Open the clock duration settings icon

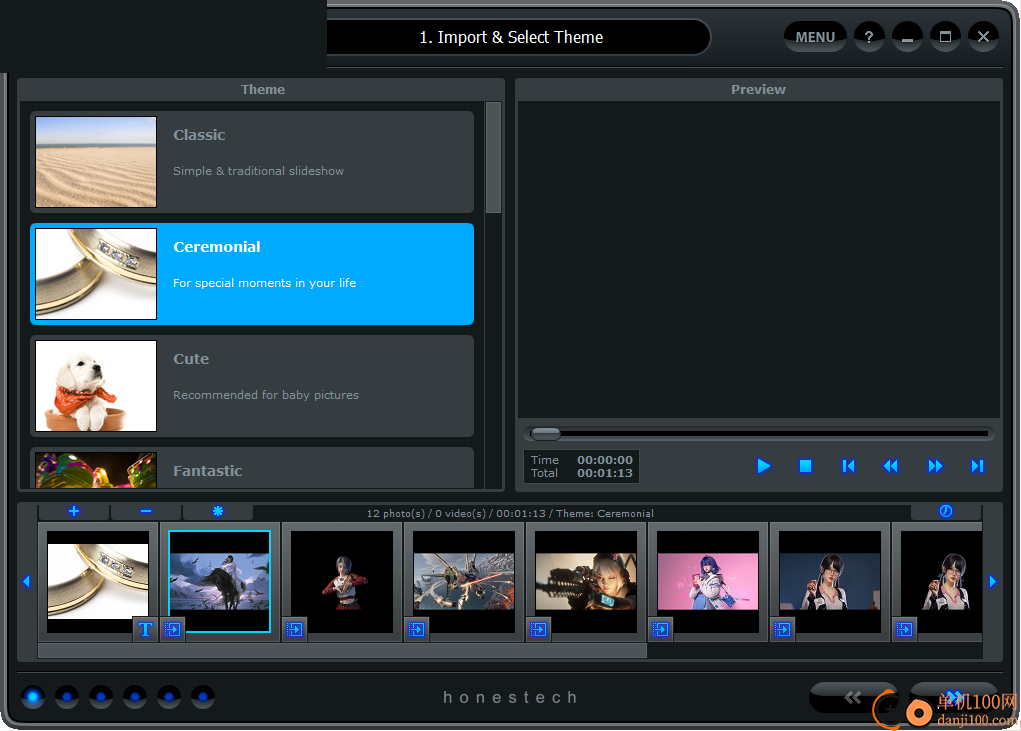946,512
